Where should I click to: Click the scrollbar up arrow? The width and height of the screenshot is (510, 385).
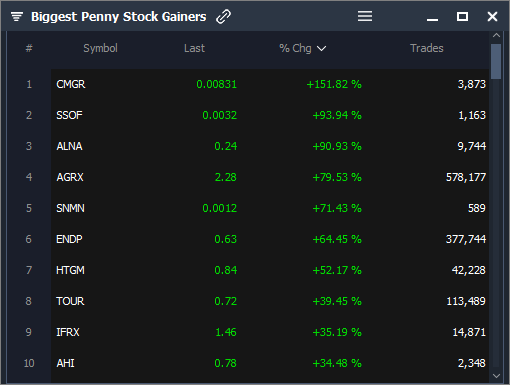click(x=496, y=35)
